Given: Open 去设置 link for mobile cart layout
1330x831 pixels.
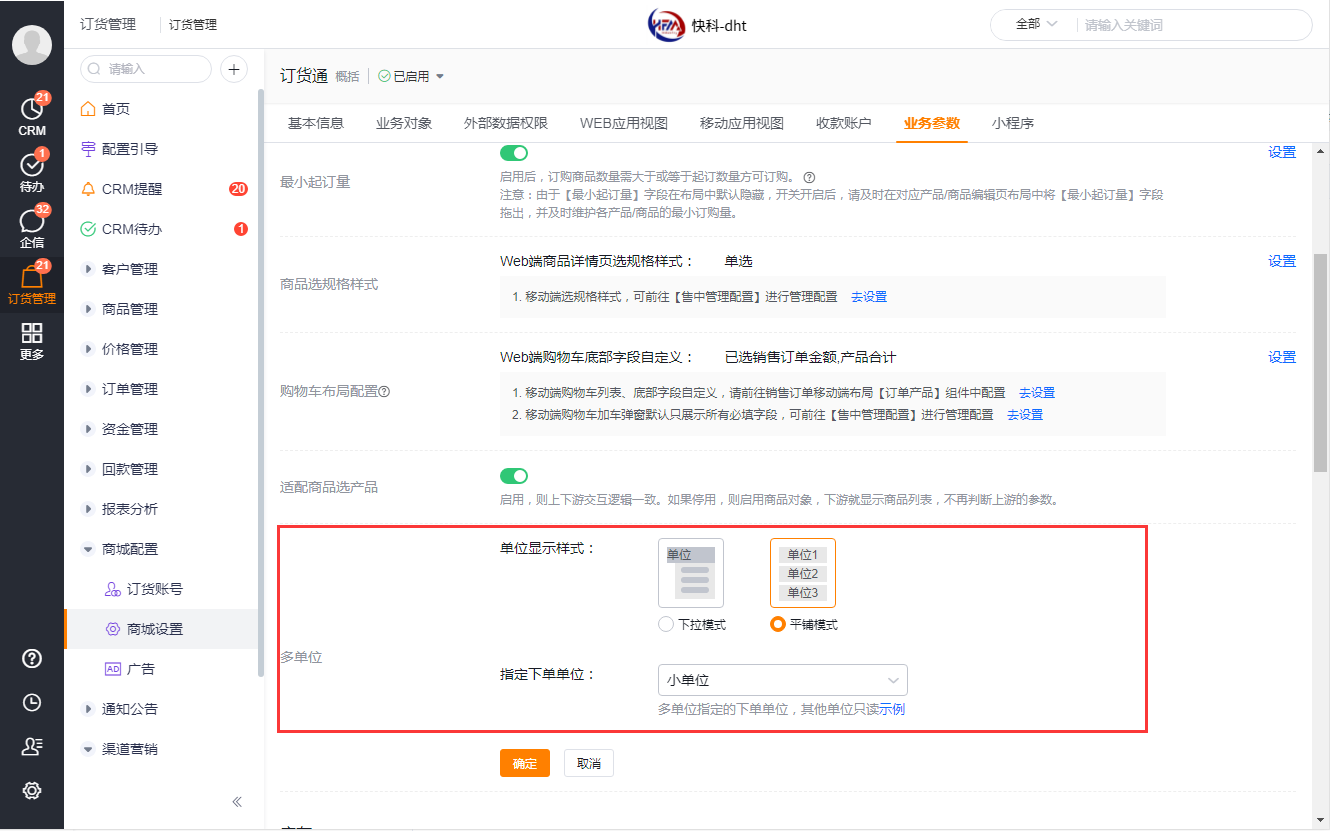Looking at the screenshot, I should [1036, 393].
